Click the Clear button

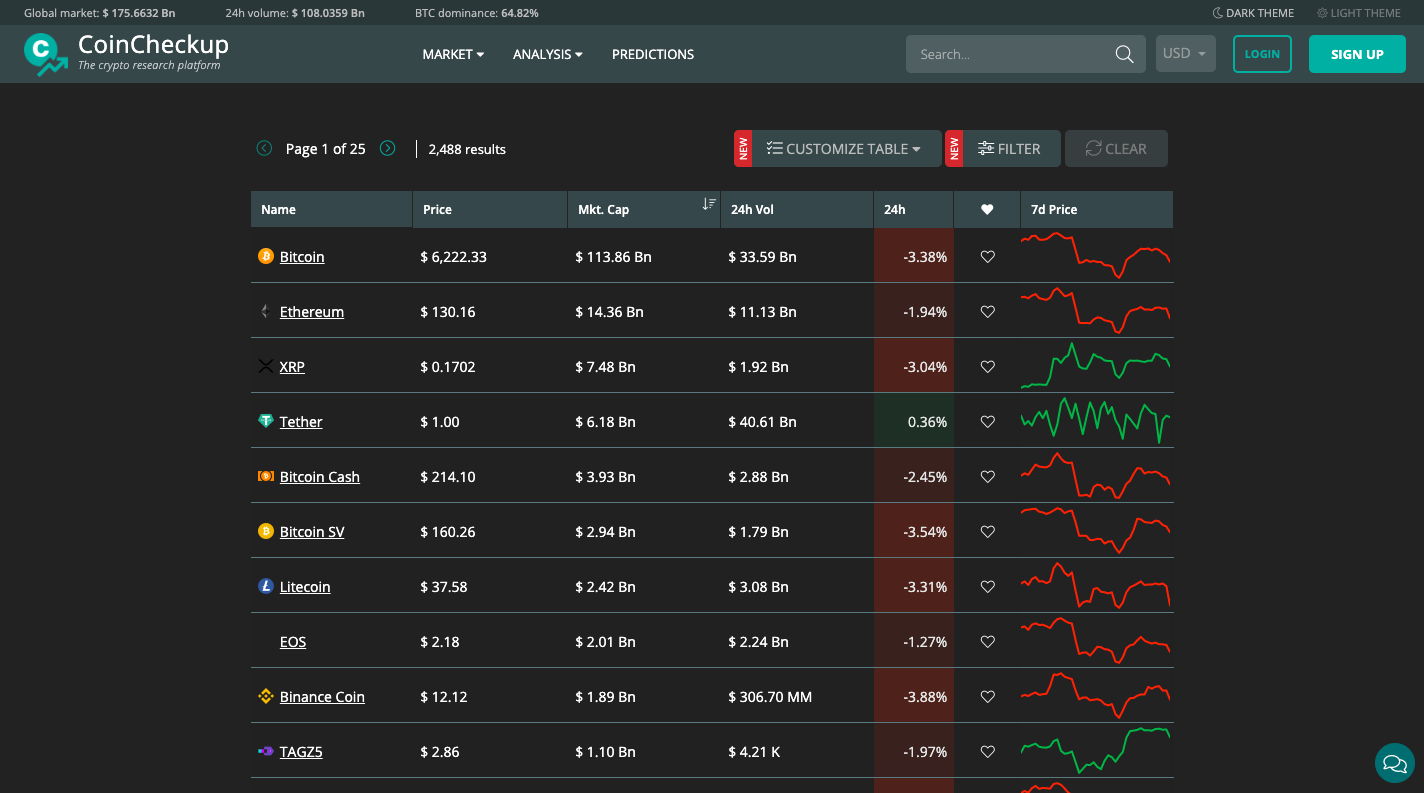point(1116,149)
